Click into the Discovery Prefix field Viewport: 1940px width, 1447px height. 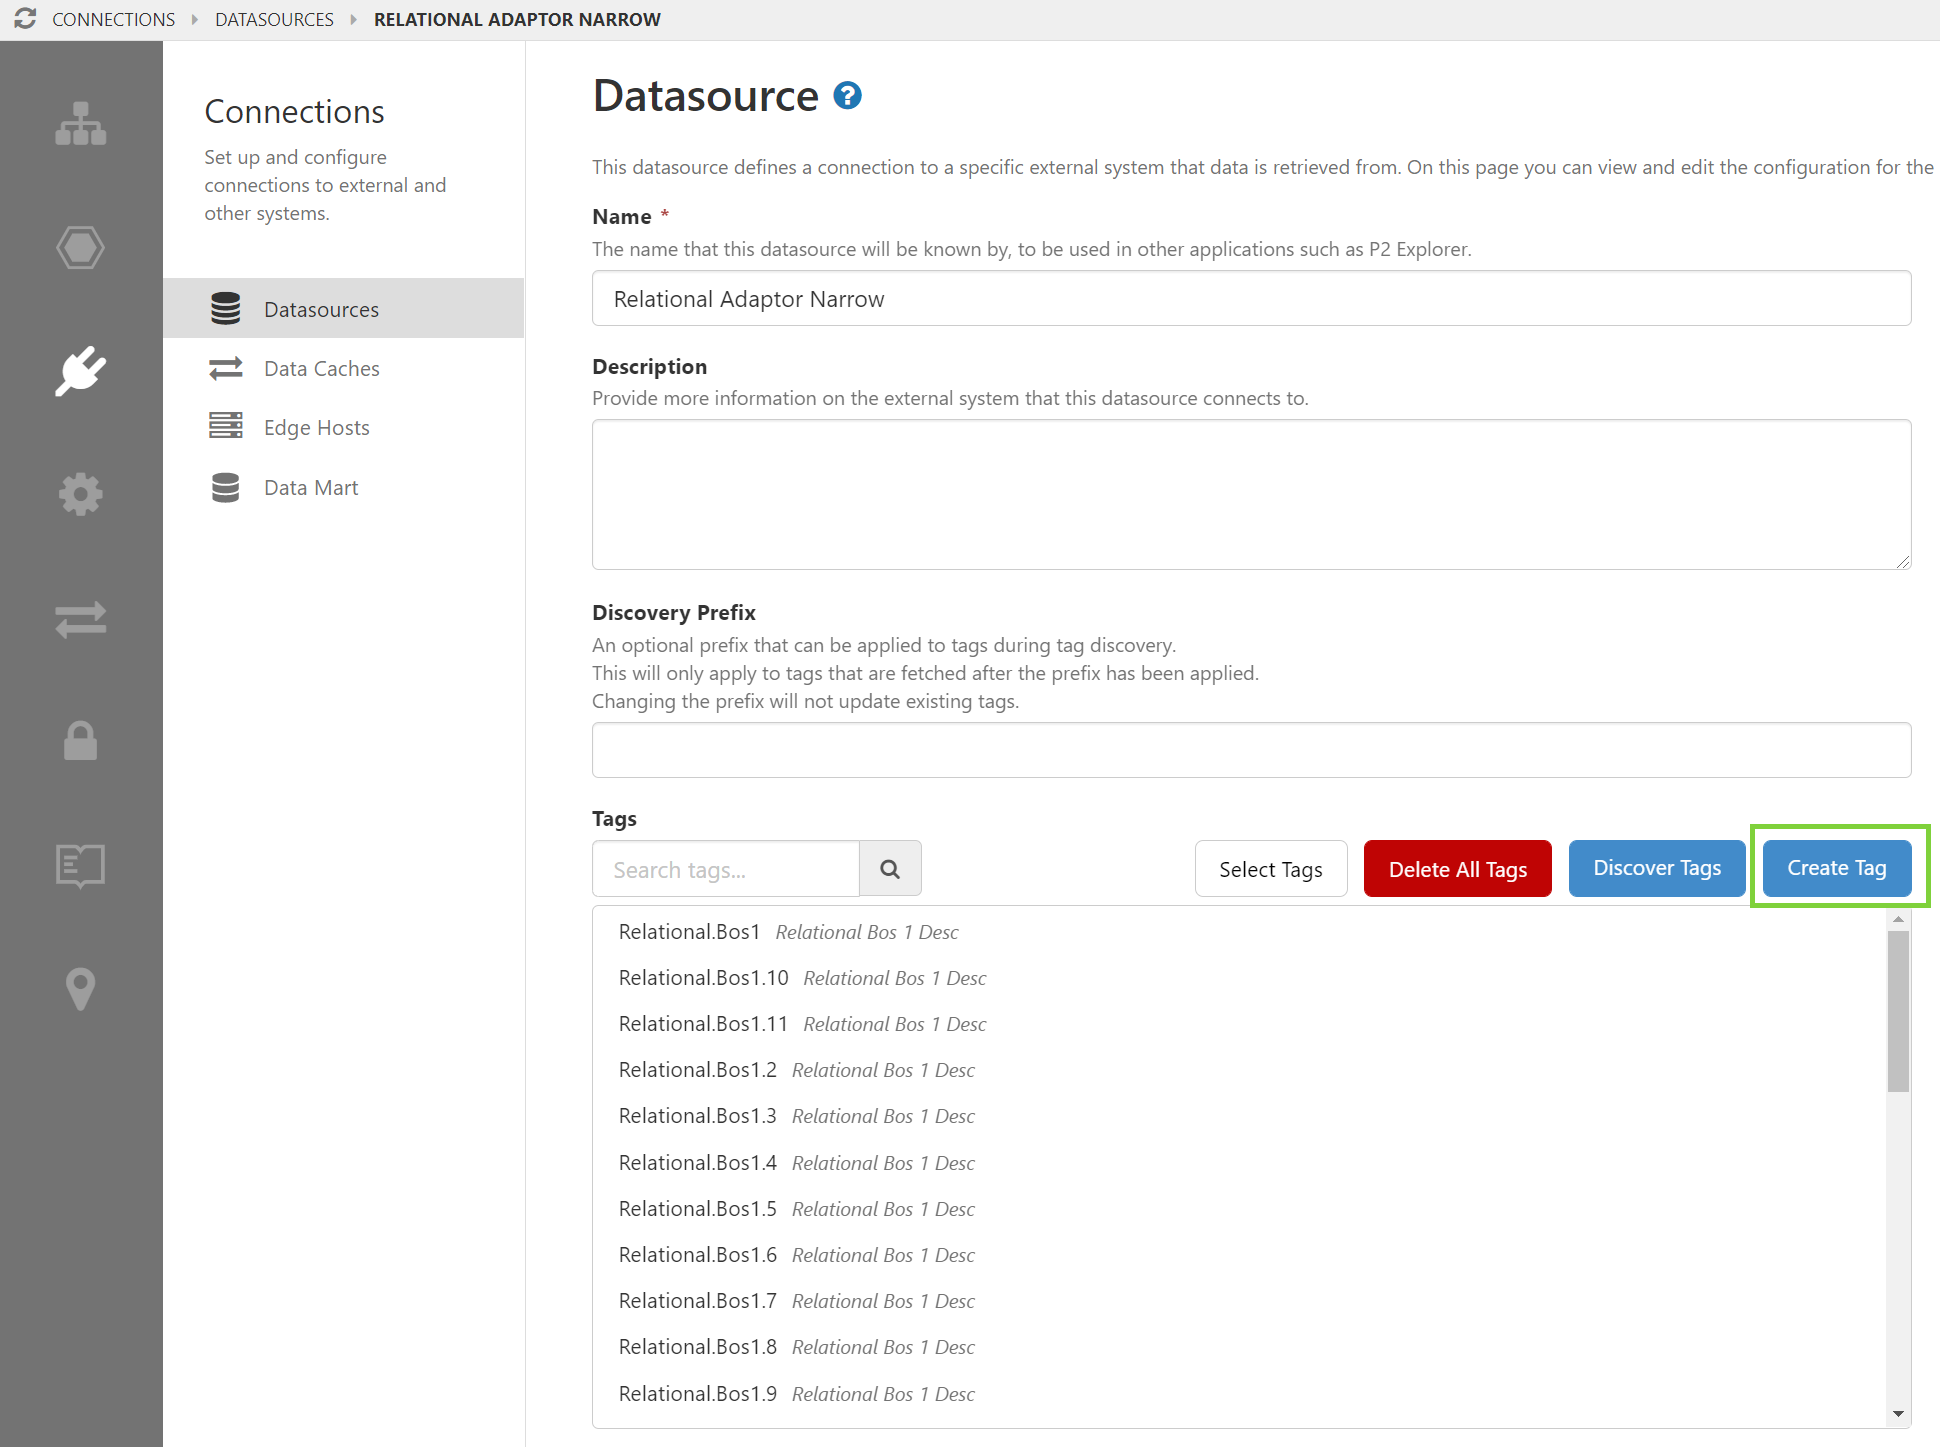(1250, 750)
